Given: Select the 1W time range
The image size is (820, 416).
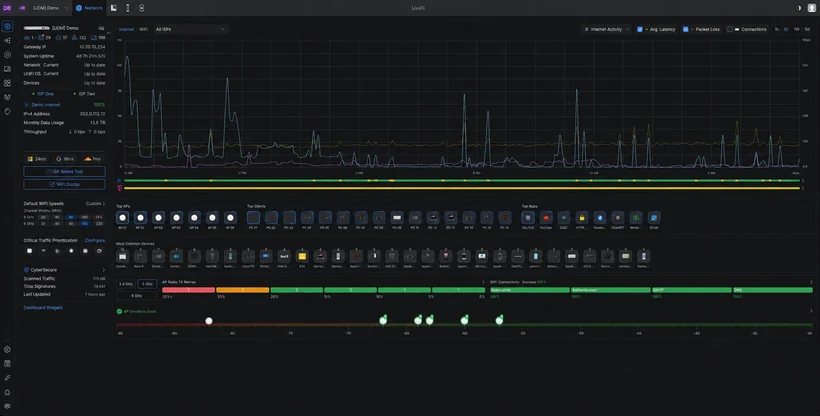Looking at the screenshot, I should [796, 29].
